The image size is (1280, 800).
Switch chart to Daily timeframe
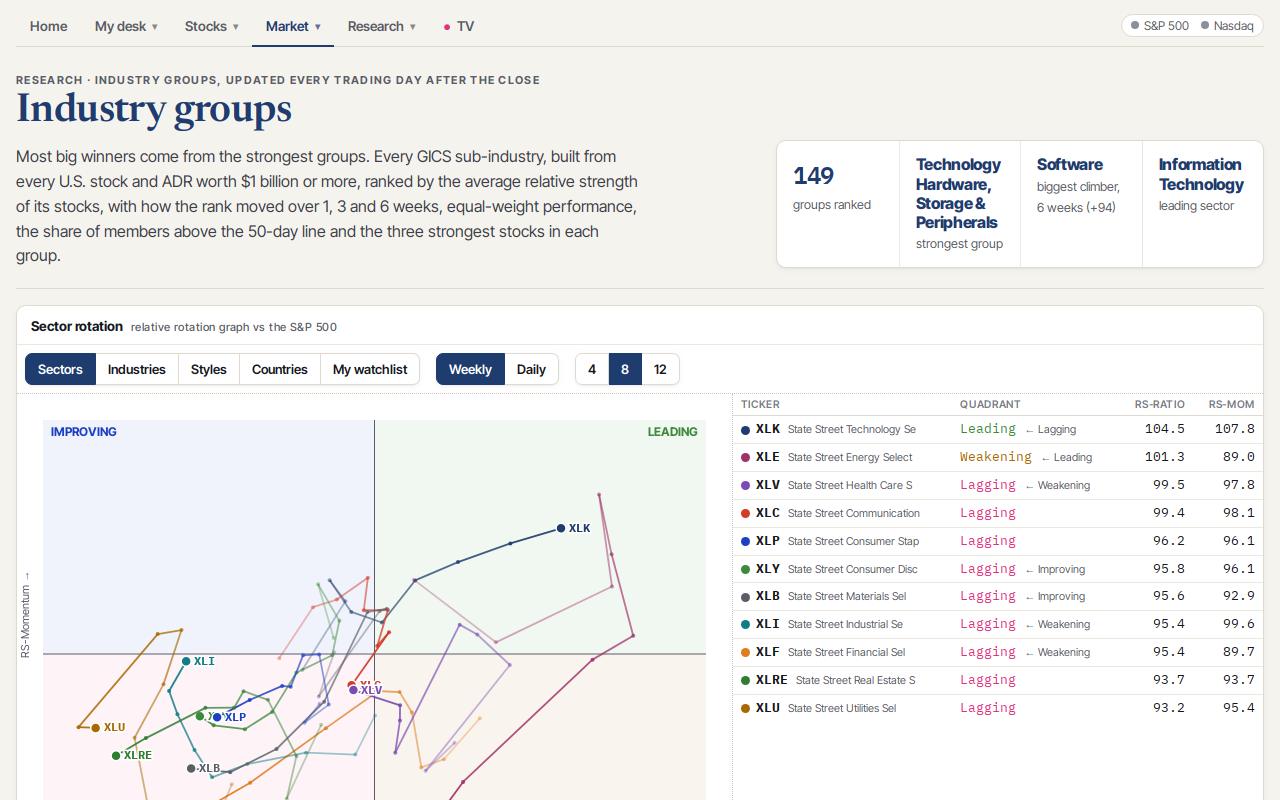[x=531, y=369]
